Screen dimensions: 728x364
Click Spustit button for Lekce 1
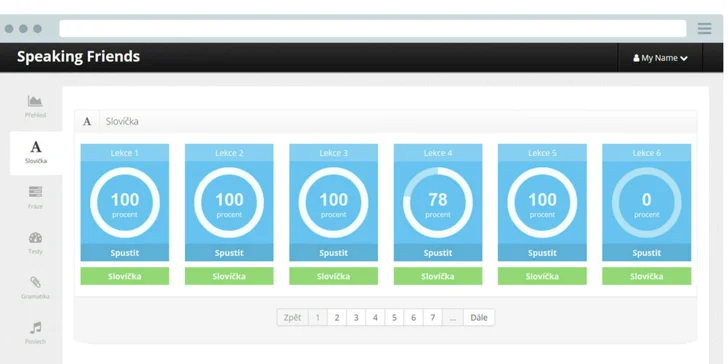coord(125,253)
